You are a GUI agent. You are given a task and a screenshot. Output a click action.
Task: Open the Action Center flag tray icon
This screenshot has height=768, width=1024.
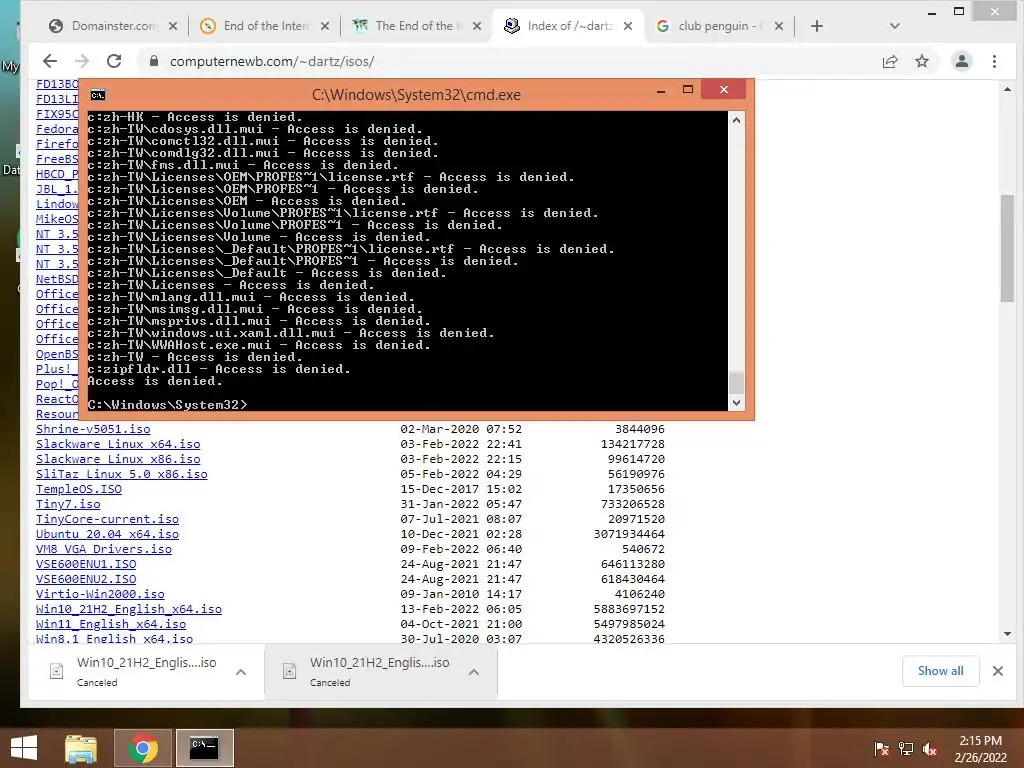pyautogui.click(x=881, y=749)
